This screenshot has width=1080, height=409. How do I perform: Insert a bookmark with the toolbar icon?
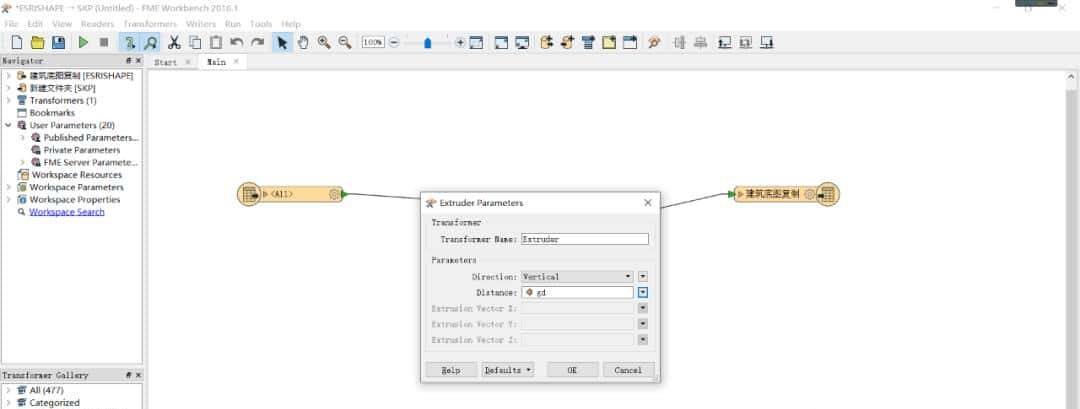click(630, 43)
